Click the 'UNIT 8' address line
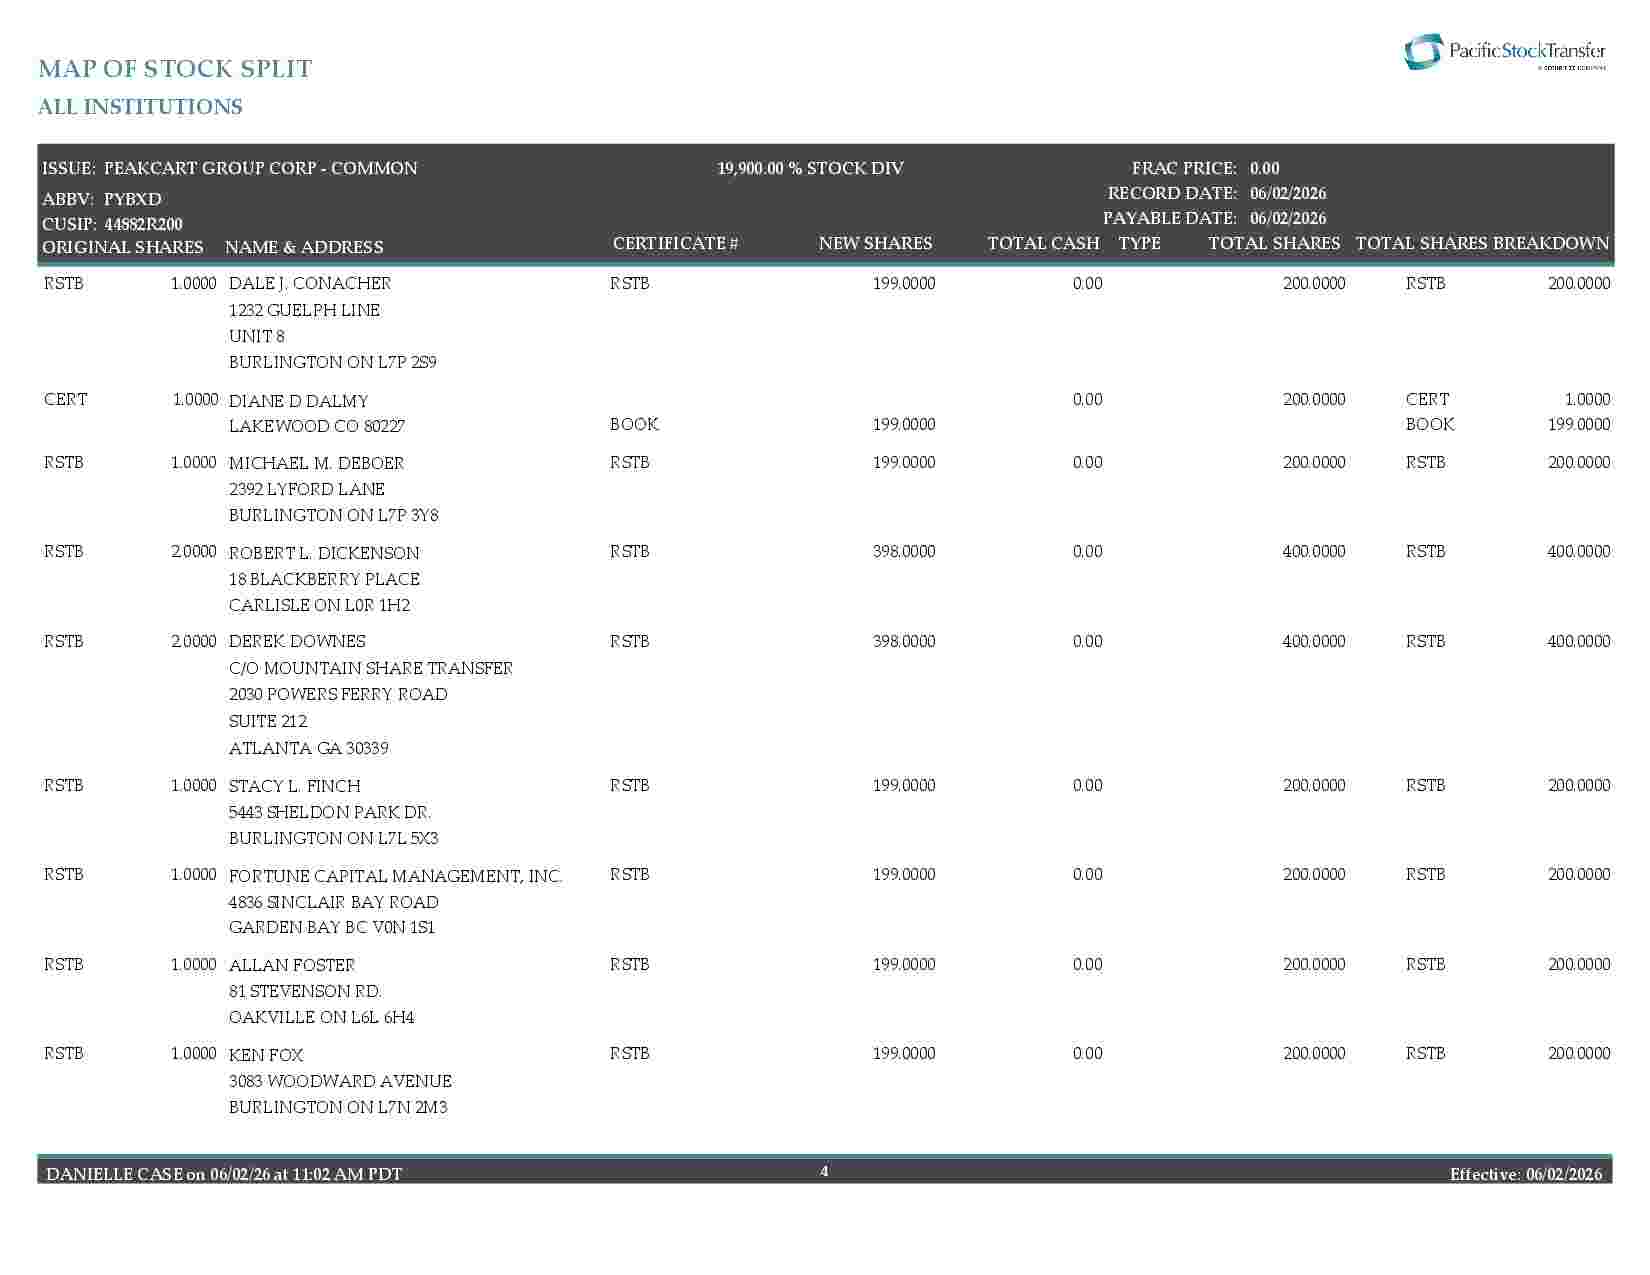The height and width of the screenshot is (1275, 1650). (x=257, y=336)
